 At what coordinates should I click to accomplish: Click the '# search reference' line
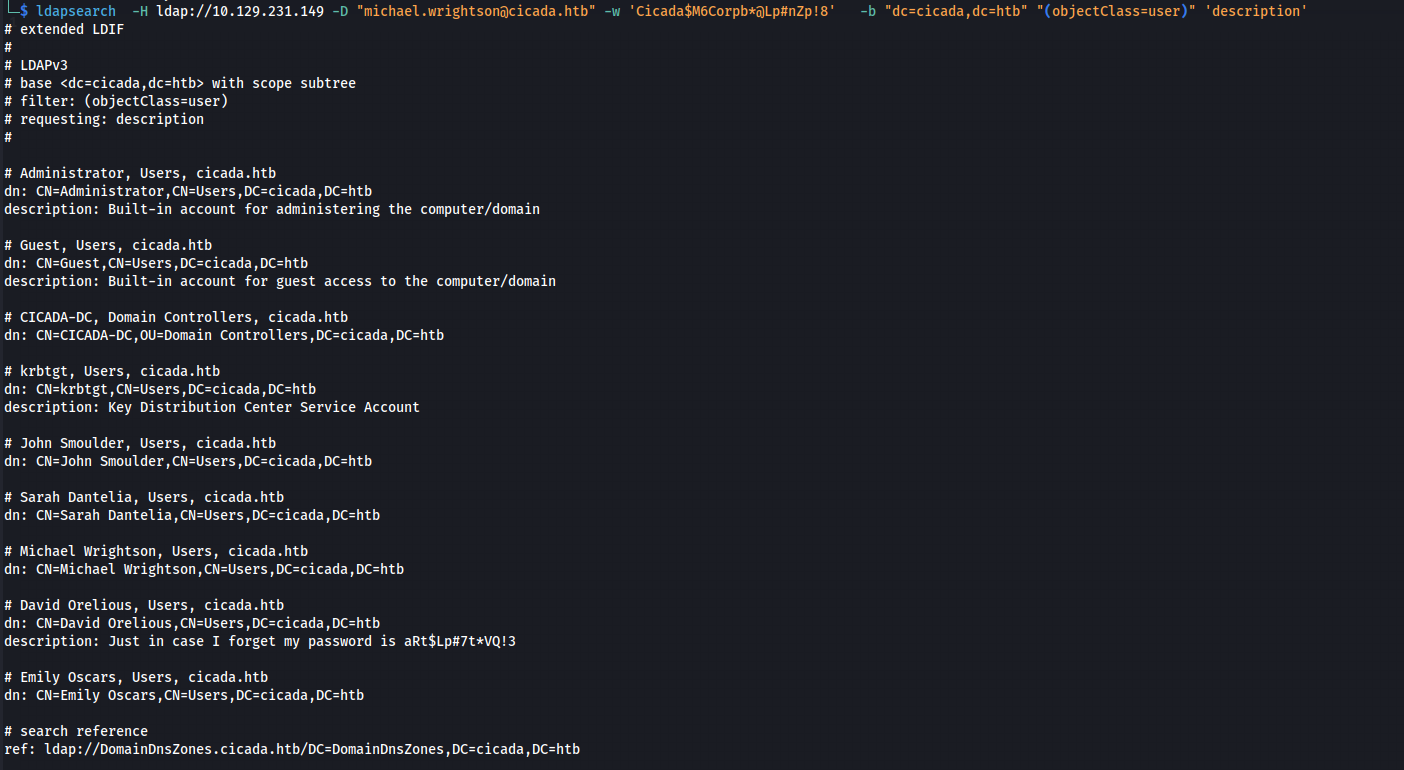[76, 731]
